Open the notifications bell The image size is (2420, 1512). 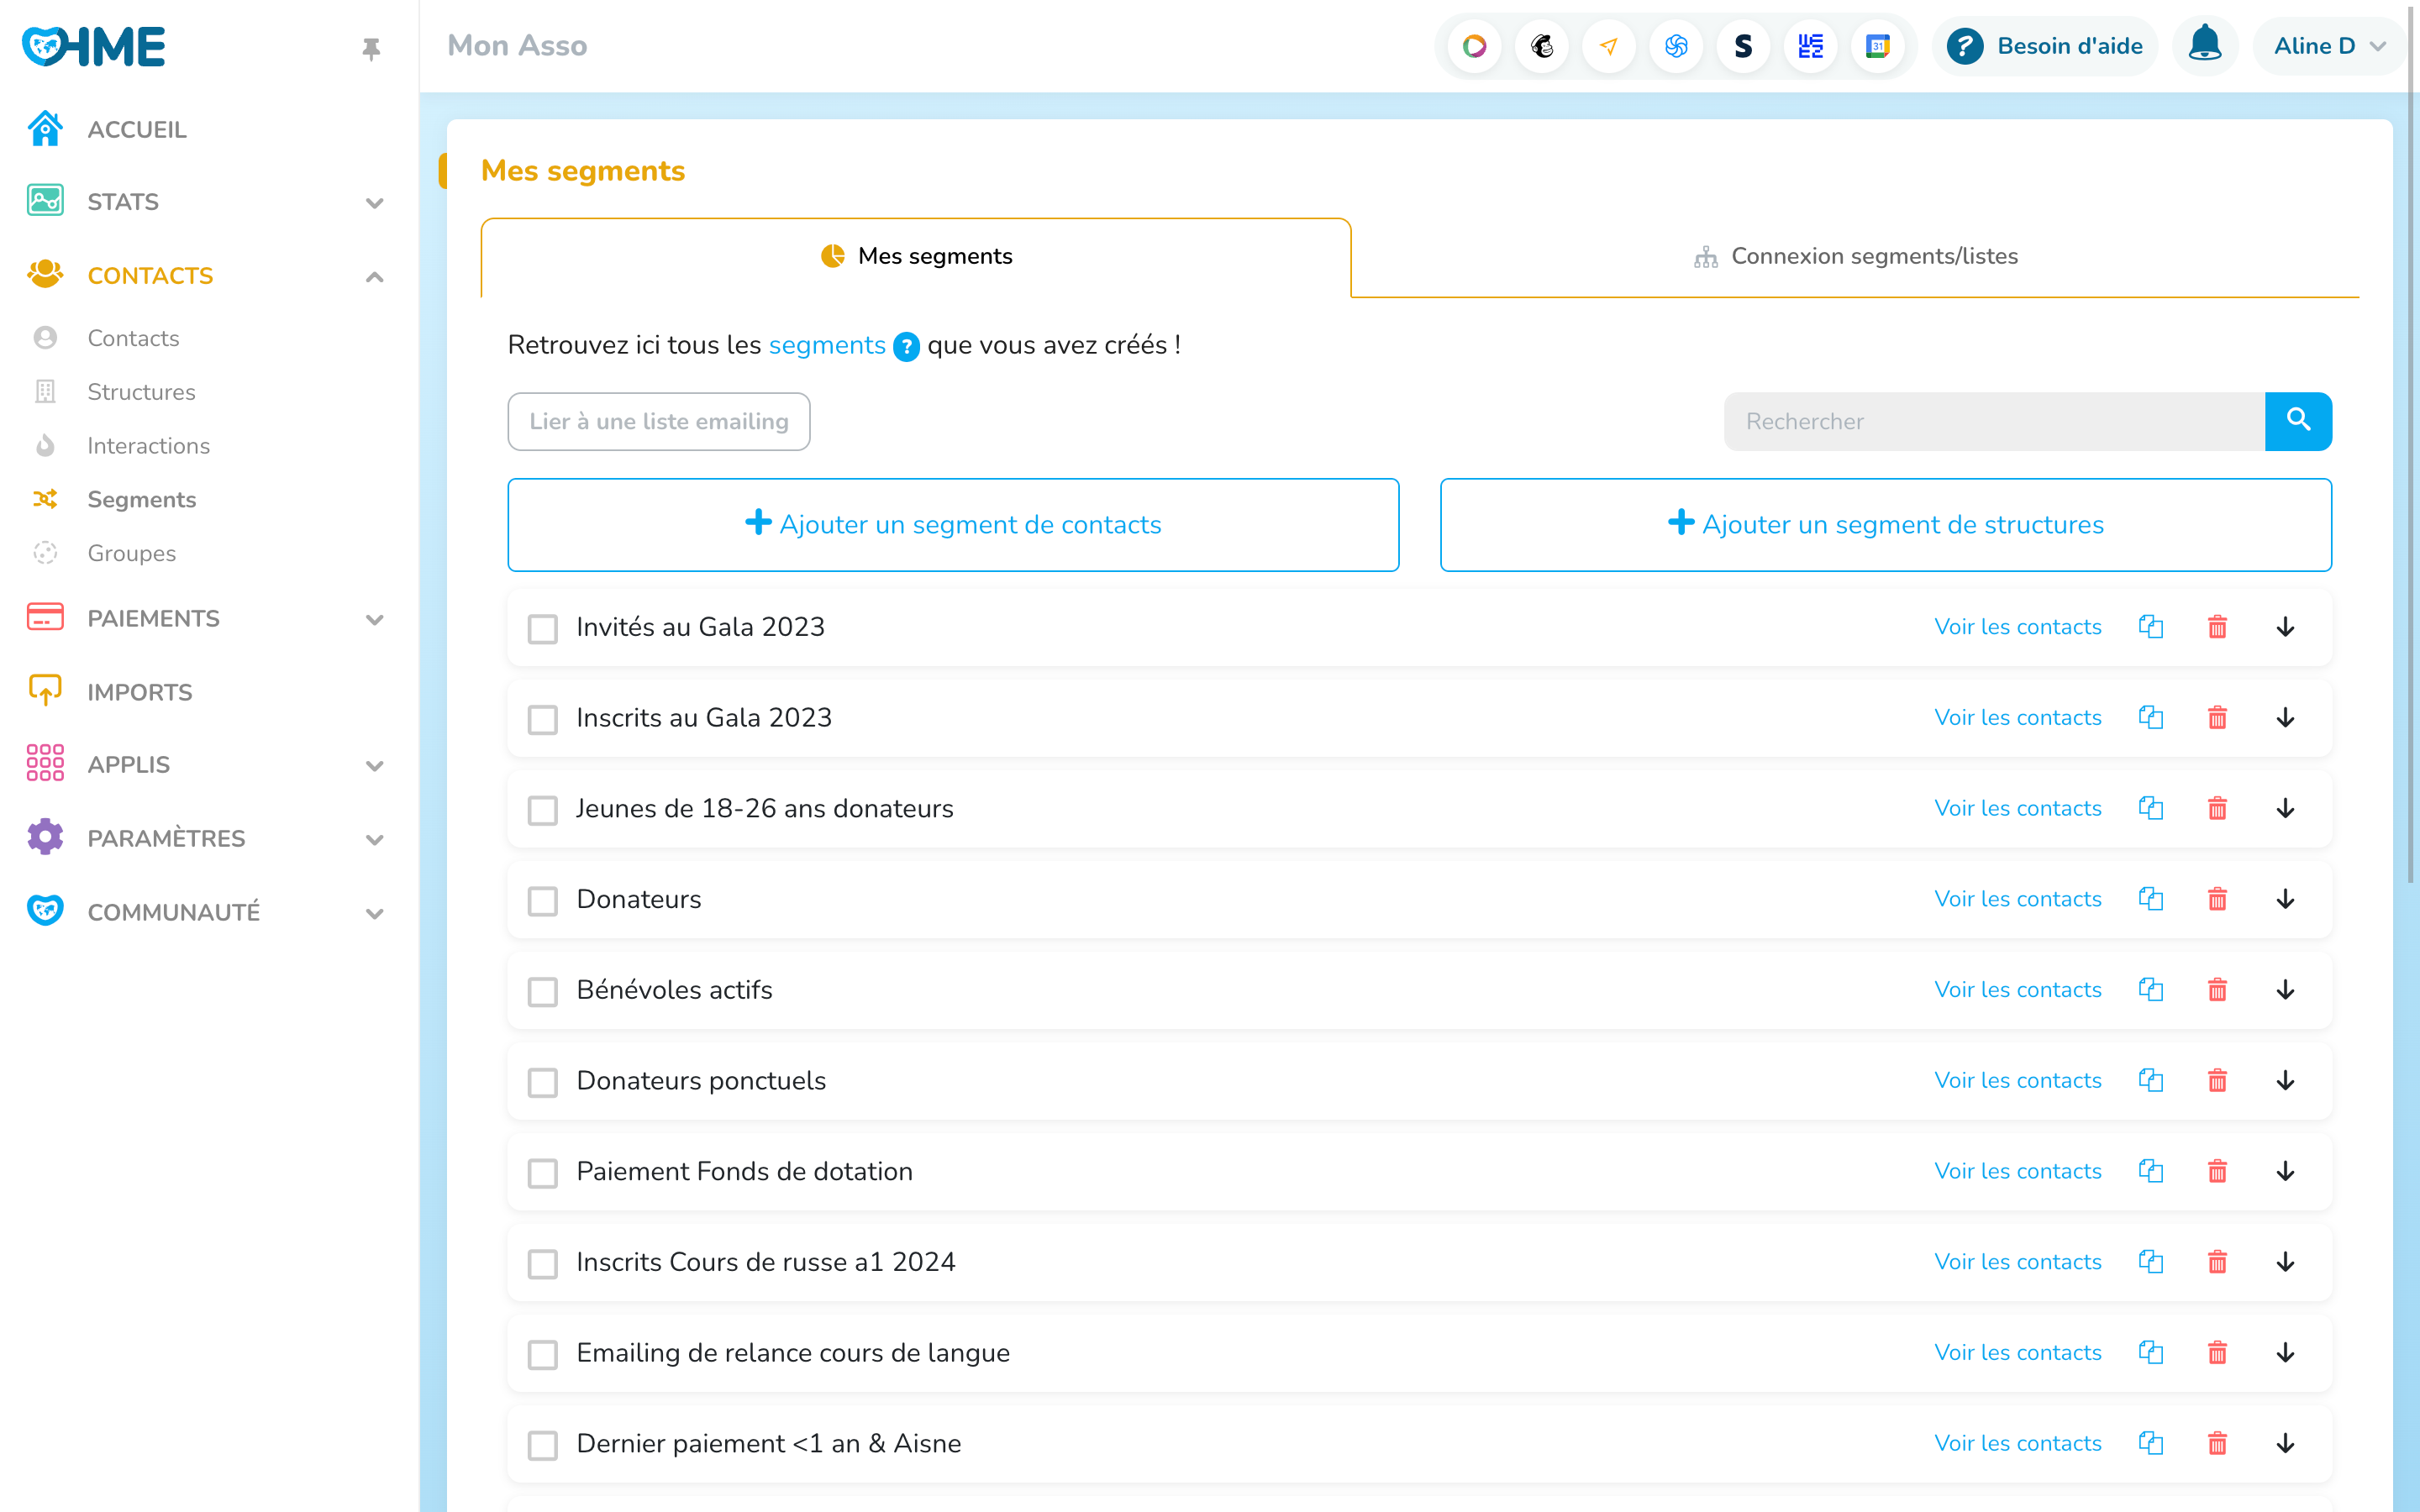[x=2204, y=45]
